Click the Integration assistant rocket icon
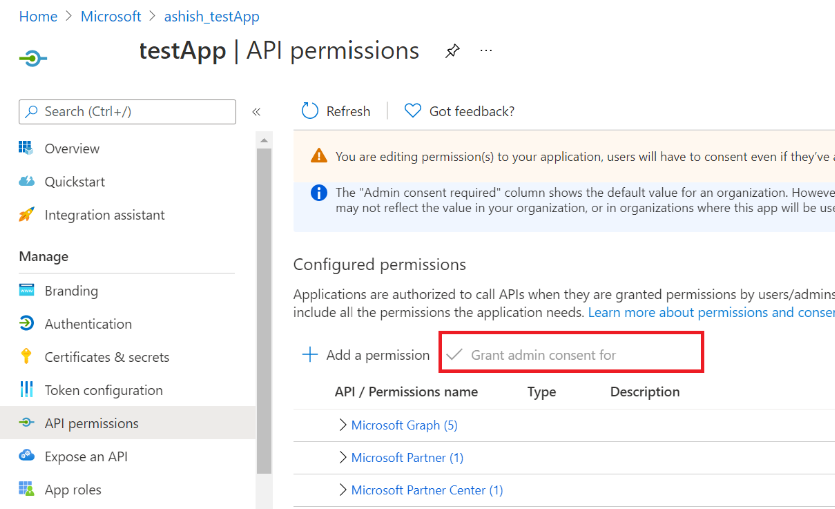Image resolution: width=835 pixels, height=509 pixels. (27, 215)
